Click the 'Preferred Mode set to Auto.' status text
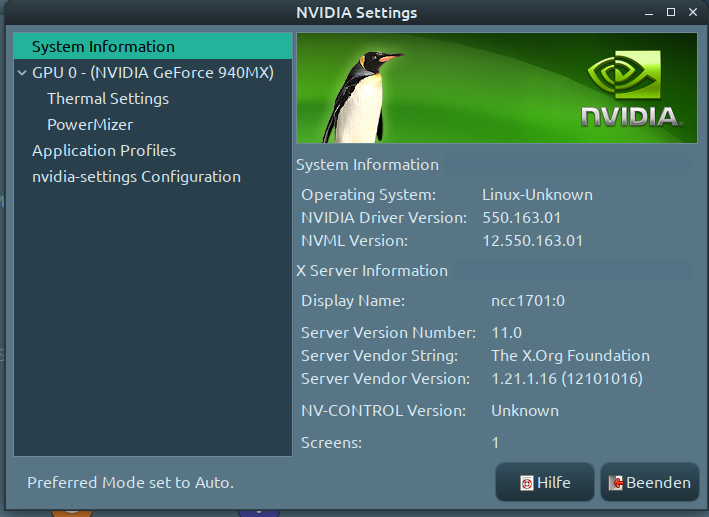The height and width of the screenshot is (517, 709). click(130, 483)
